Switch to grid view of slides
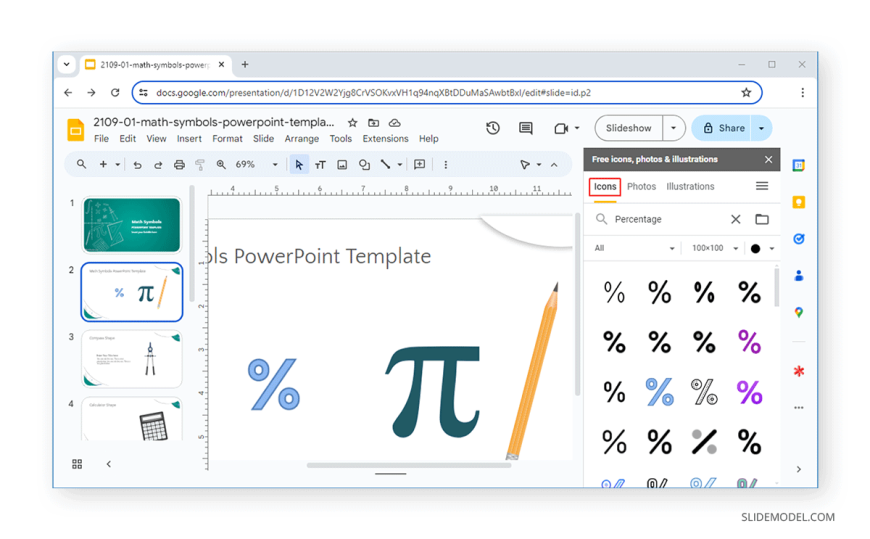870x539 pixels. coord(77,464)
